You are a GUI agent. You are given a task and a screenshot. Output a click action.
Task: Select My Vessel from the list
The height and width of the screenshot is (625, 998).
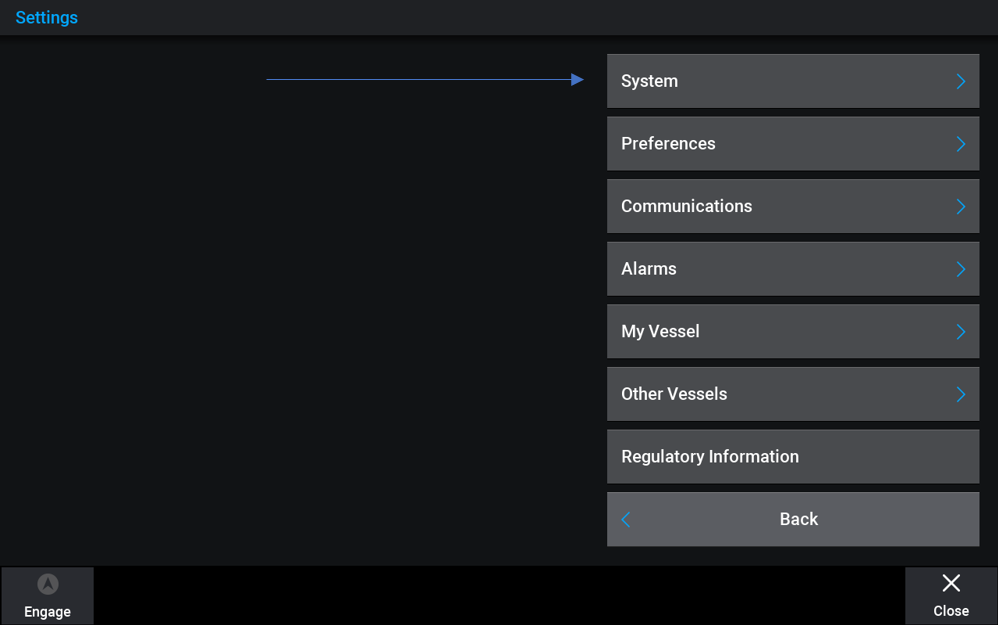793,331
